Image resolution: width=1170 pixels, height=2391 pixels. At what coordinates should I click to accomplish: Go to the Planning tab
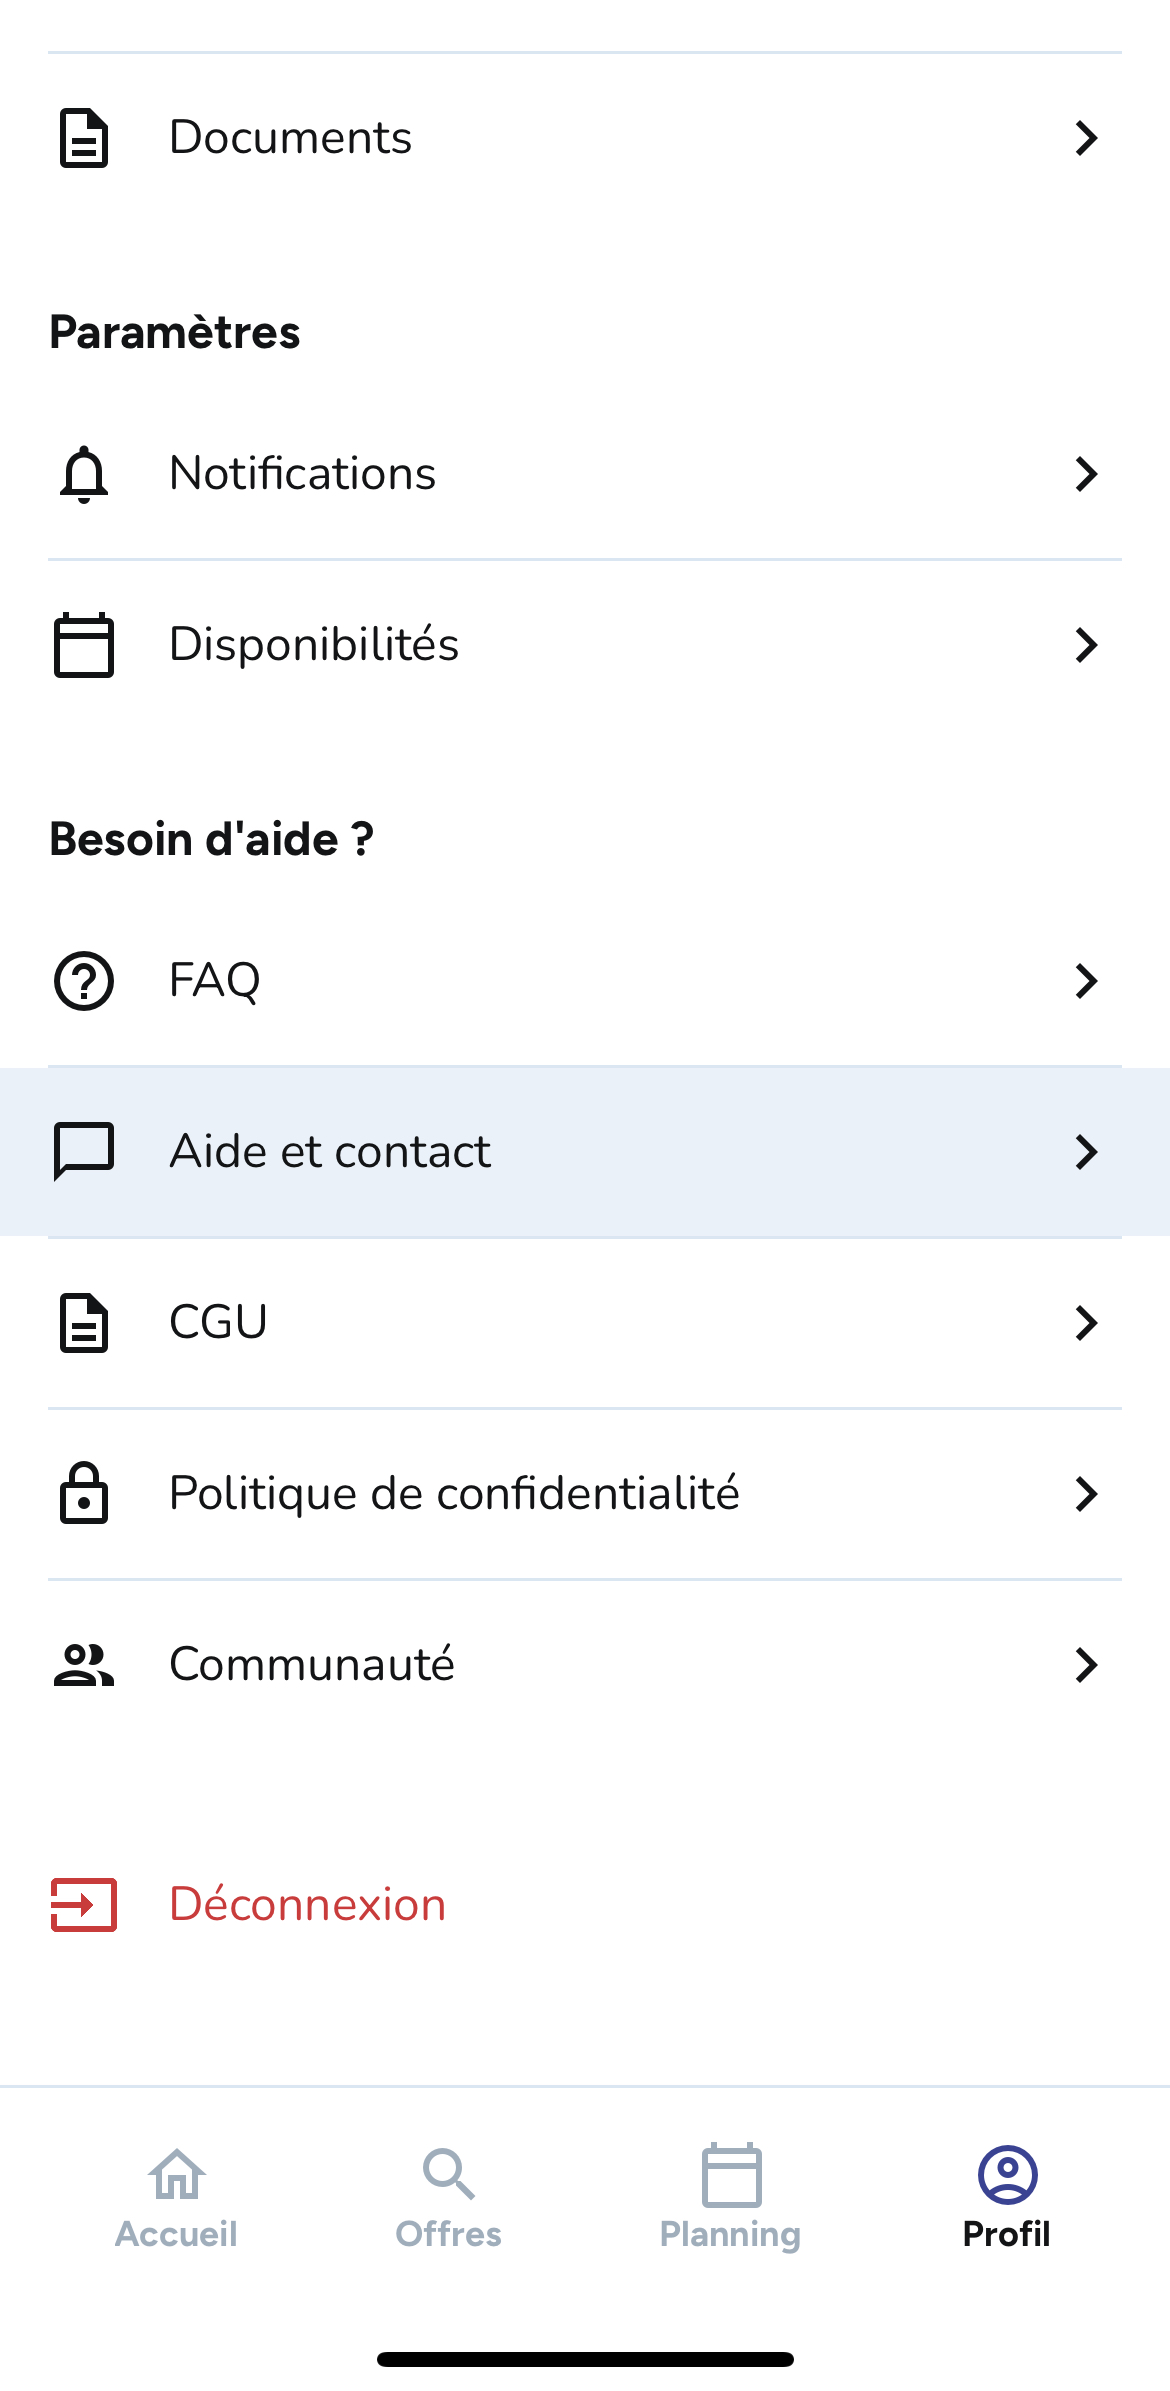(730, 2197)
